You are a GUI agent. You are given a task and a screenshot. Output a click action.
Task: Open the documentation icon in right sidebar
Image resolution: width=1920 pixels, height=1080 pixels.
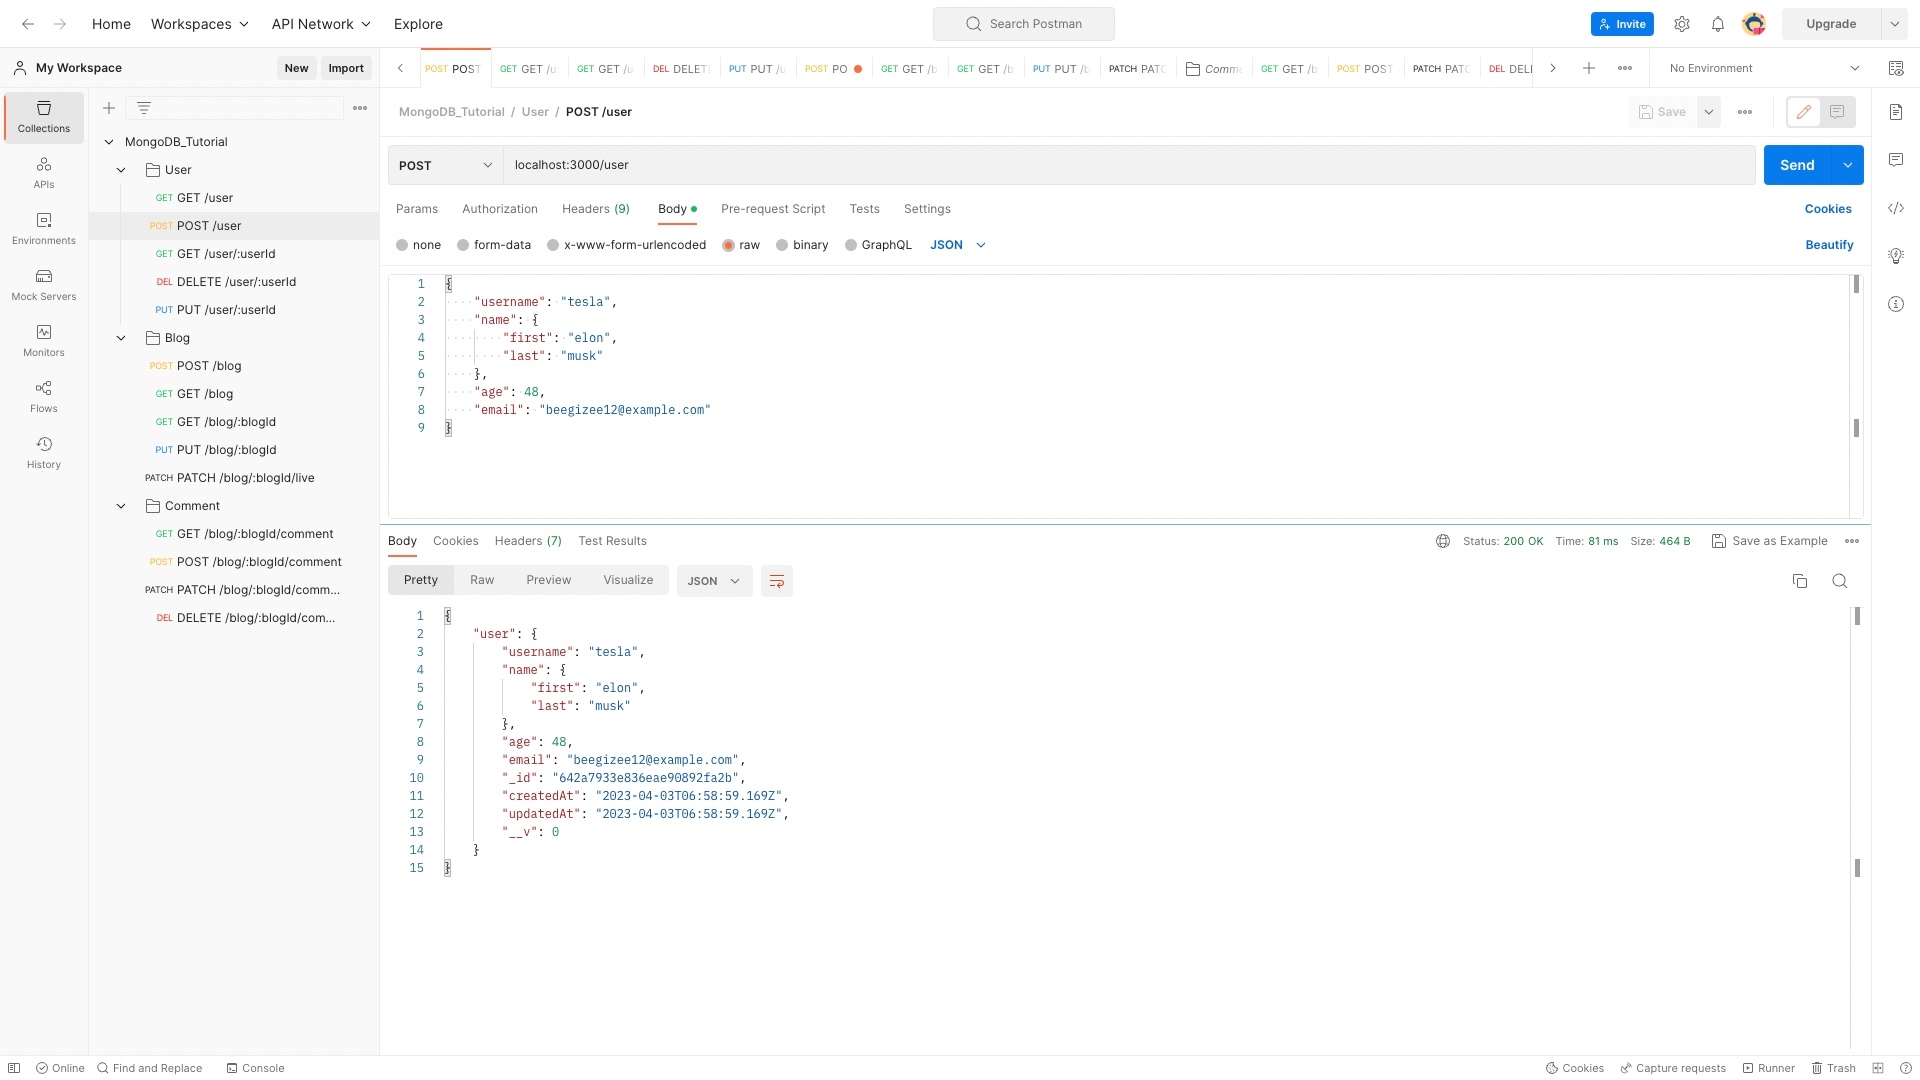pos(1896,112)
